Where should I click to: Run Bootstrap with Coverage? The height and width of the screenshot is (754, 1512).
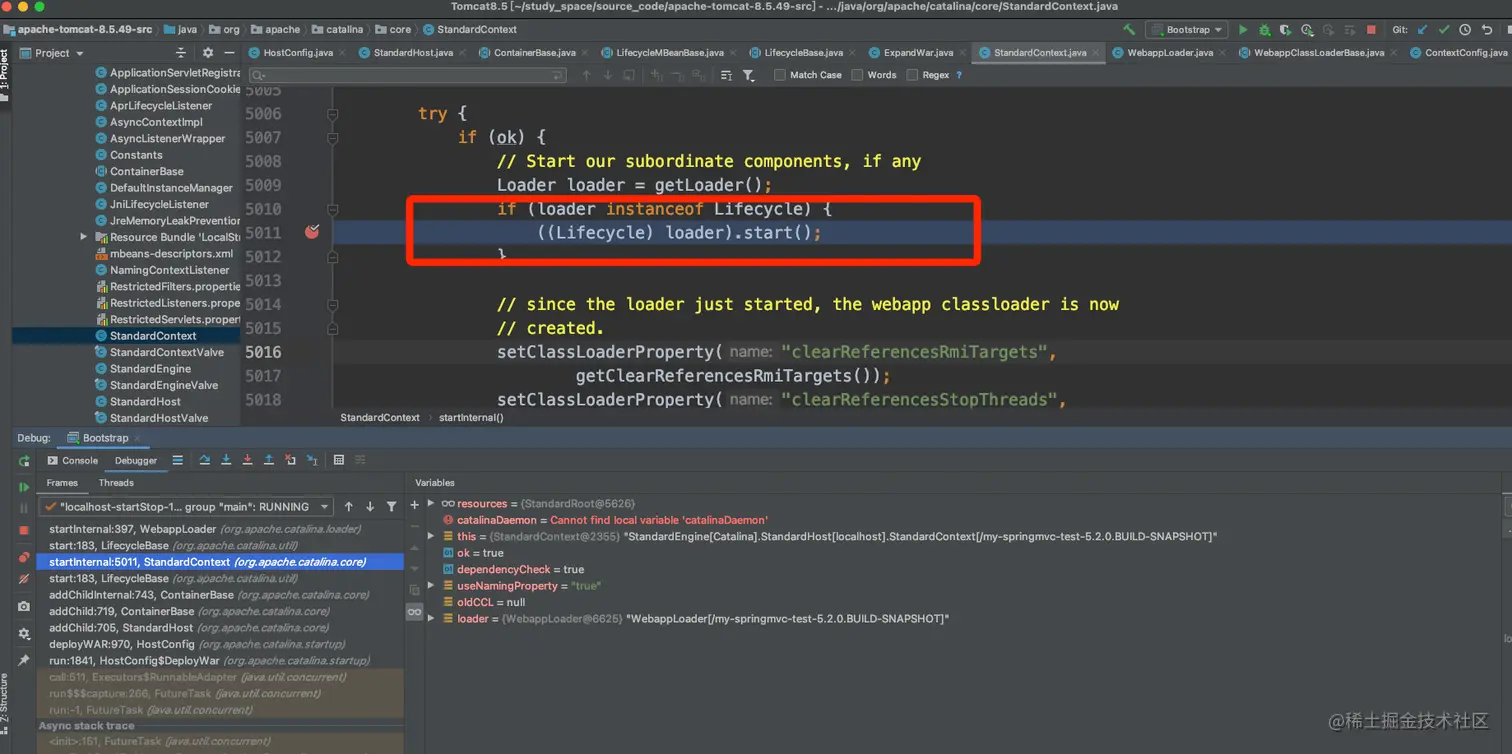pos(1287,30)
